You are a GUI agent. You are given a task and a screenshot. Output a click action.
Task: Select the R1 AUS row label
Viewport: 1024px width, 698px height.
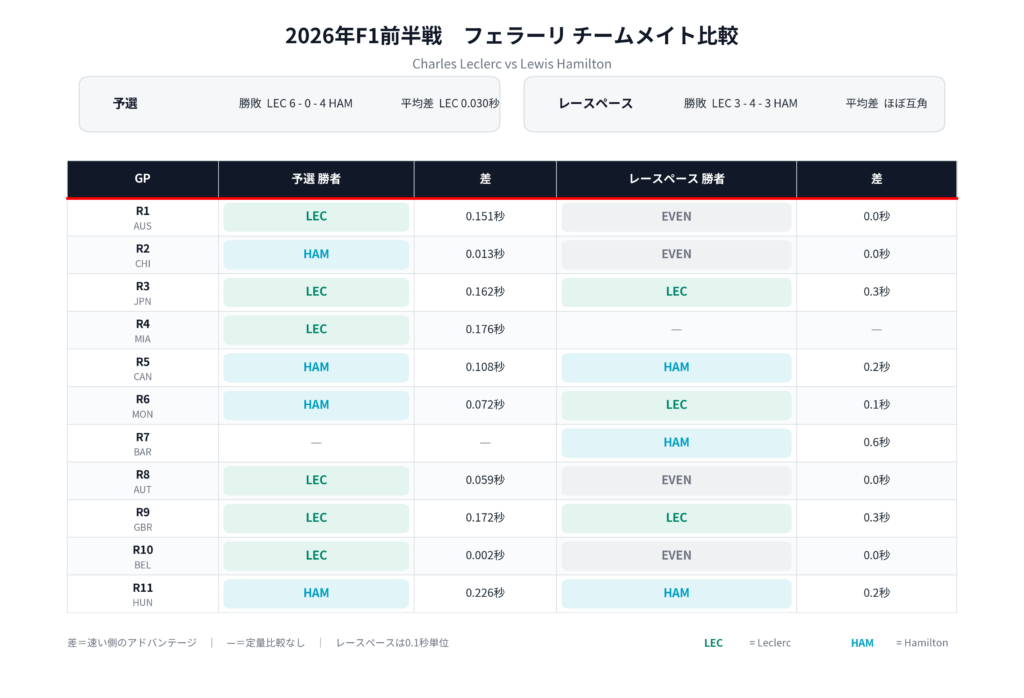tap(142, 218)
